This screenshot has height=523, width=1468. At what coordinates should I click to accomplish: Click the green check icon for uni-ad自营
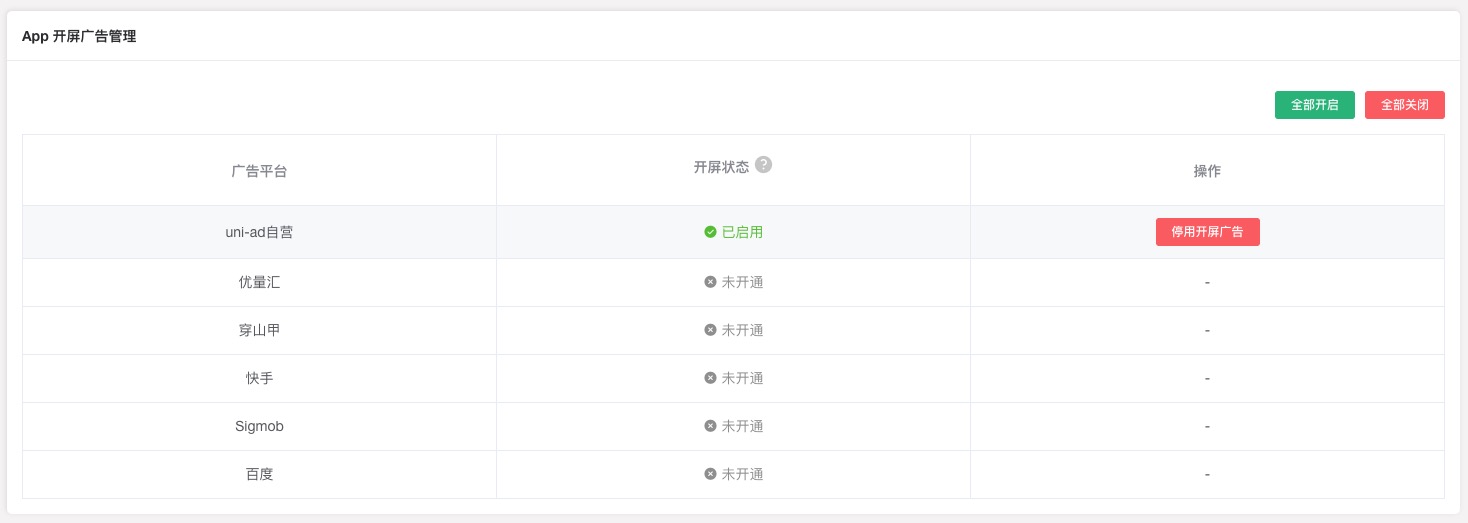tap(710, 232)
